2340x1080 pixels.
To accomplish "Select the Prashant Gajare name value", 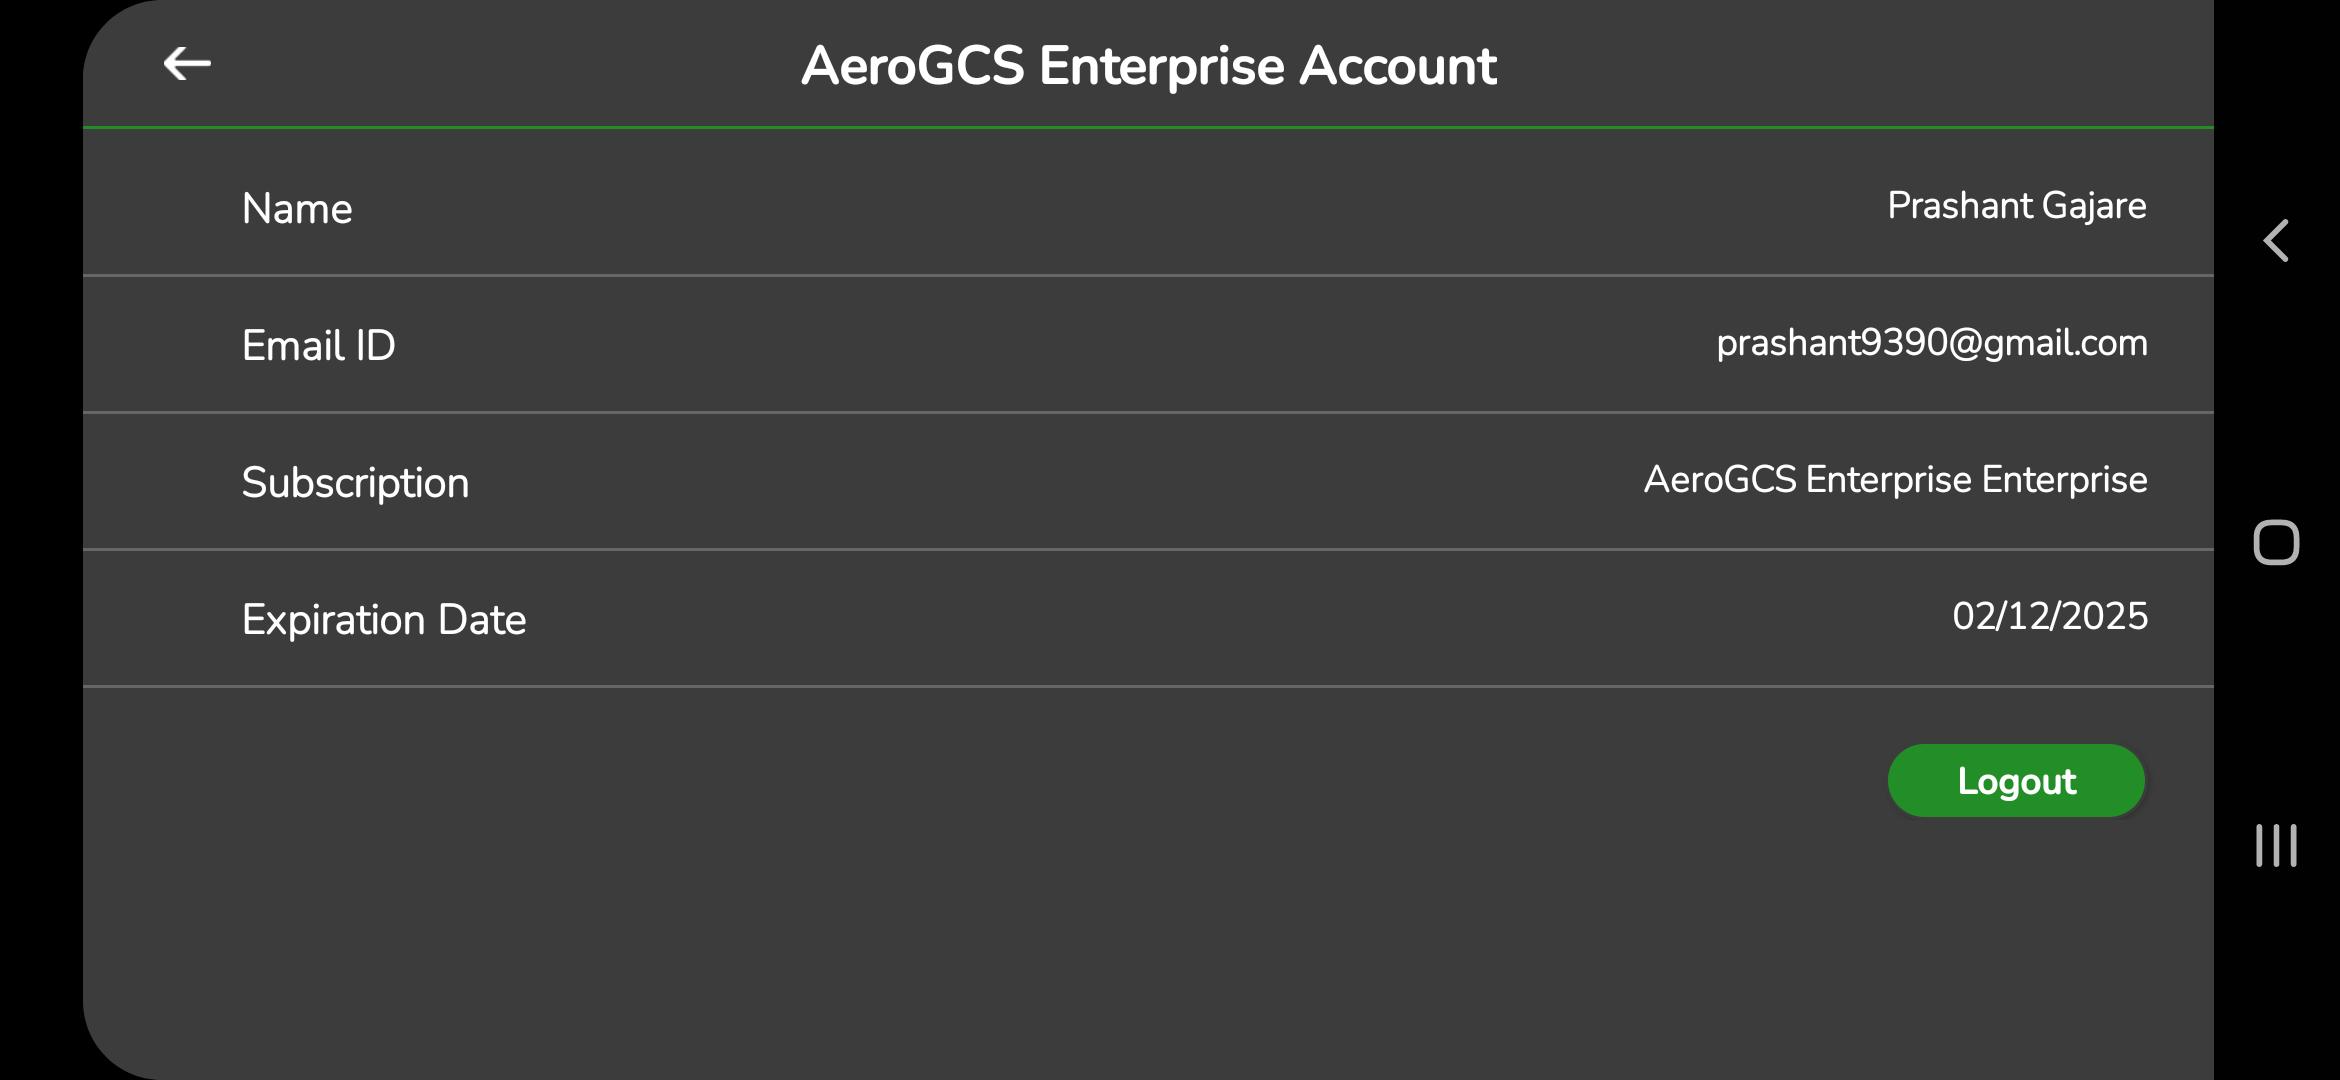I will pyautogui.click(x=2016, y=206).
